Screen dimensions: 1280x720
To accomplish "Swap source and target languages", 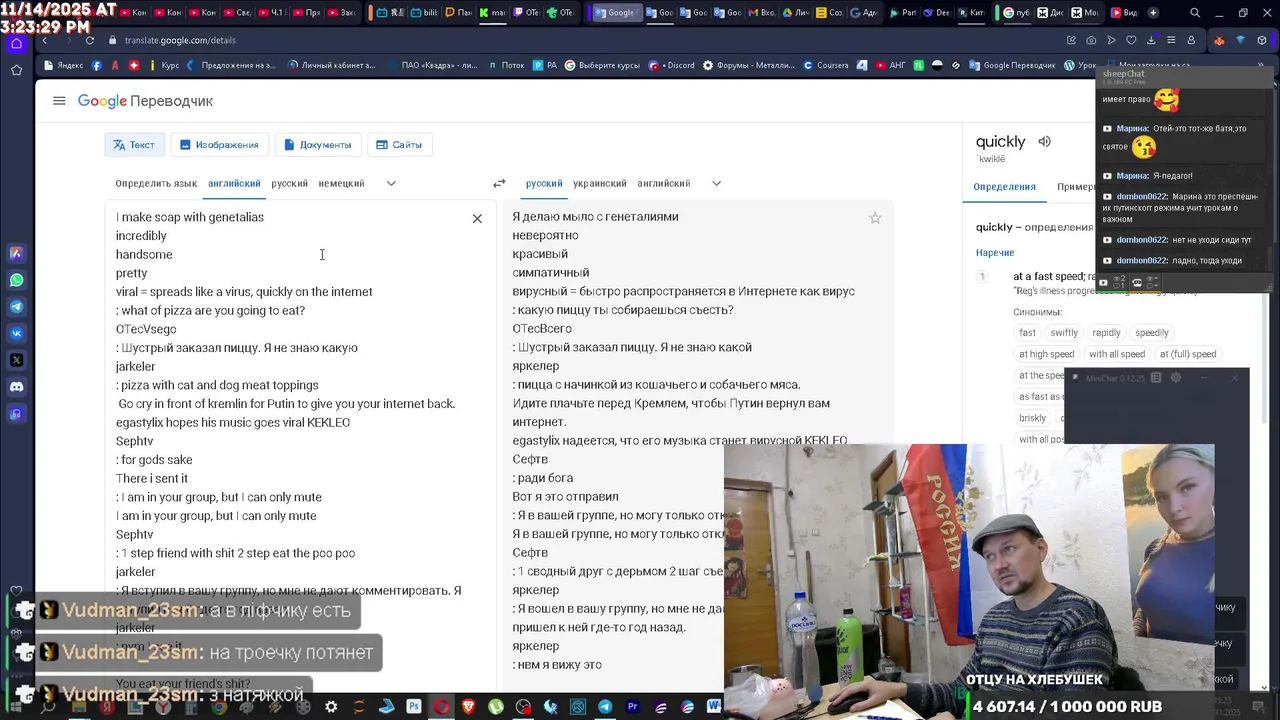I will pyautogui.click(x=499, y=183).
